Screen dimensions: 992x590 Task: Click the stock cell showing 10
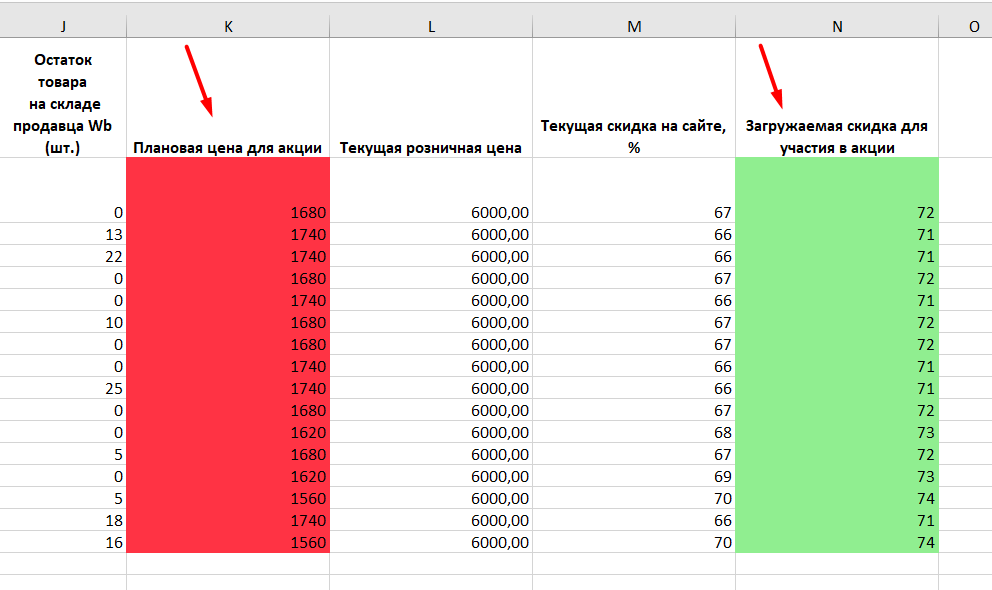pos(63,323)
